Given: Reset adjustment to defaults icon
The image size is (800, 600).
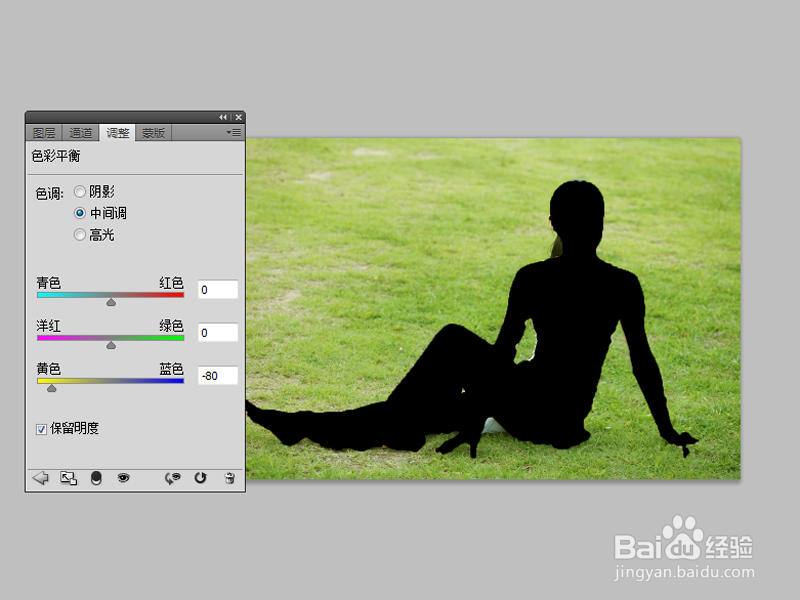Looking at the screenshot, I should pos(201,478).
